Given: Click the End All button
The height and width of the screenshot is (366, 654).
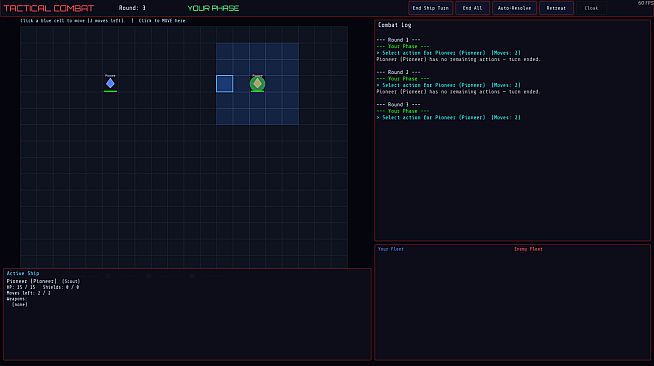Looking at the screenshot, I should [x=472, y=8].
